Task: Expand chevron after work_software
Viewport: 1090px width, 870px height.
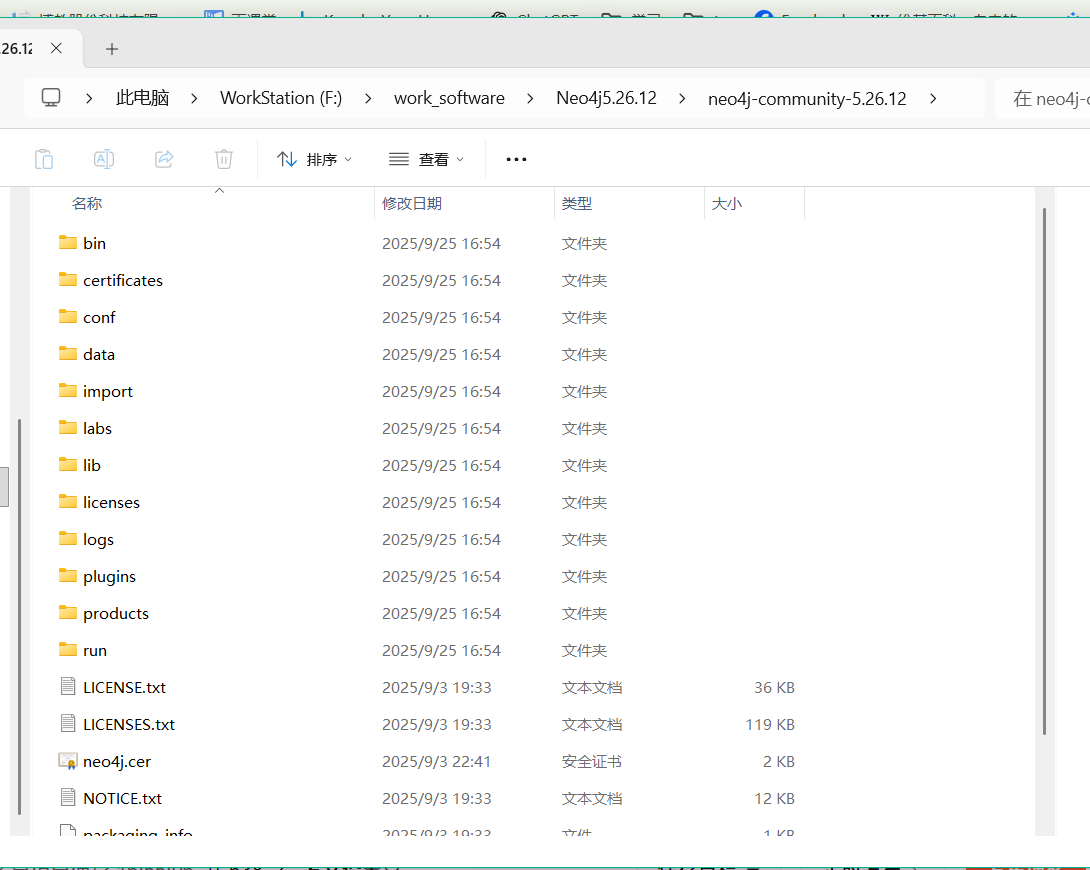Action: click(x=530, y=99)
